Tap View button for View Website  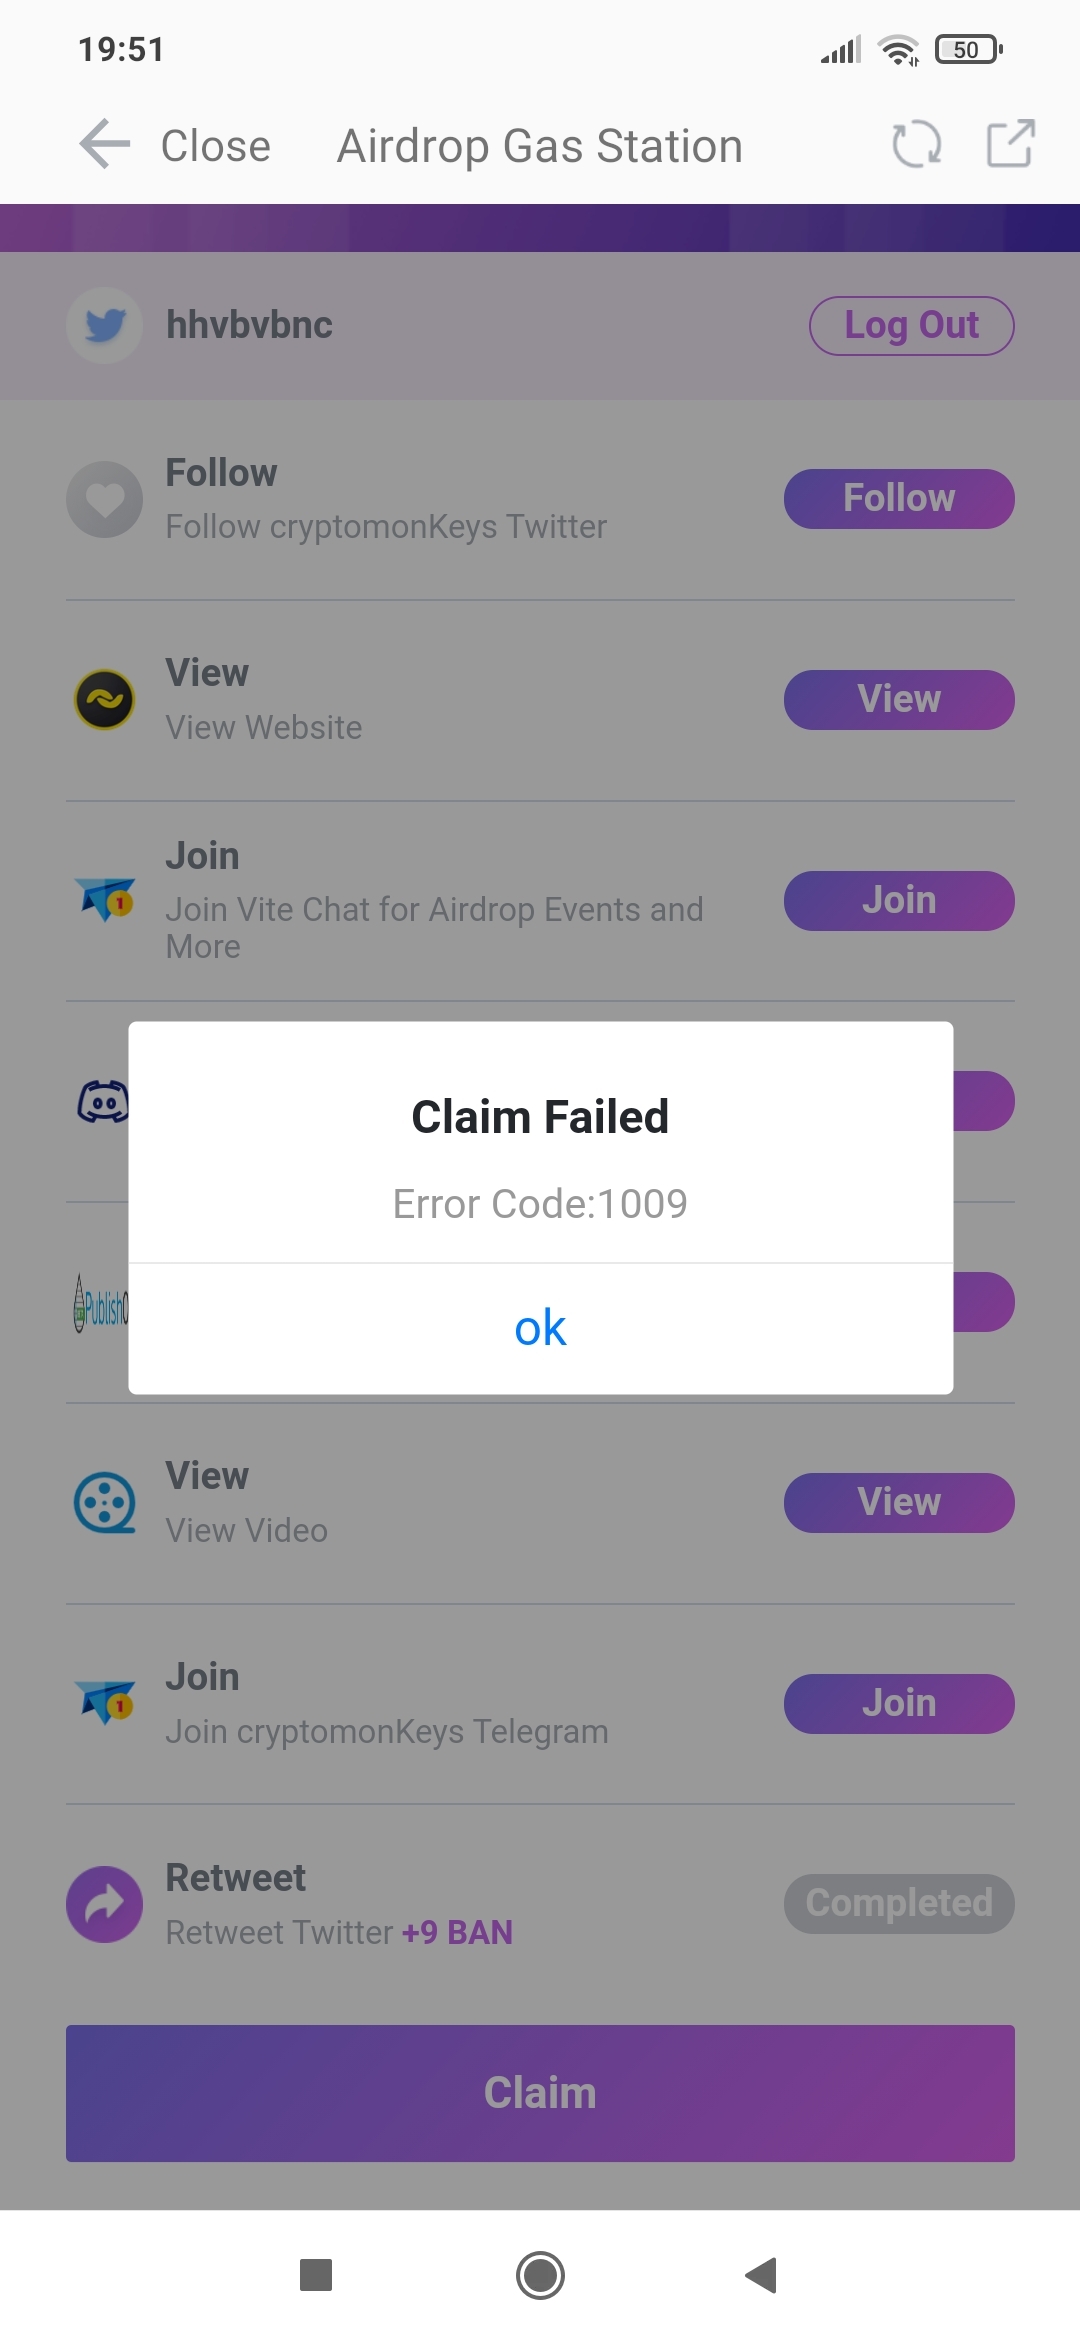pos(898,700)
